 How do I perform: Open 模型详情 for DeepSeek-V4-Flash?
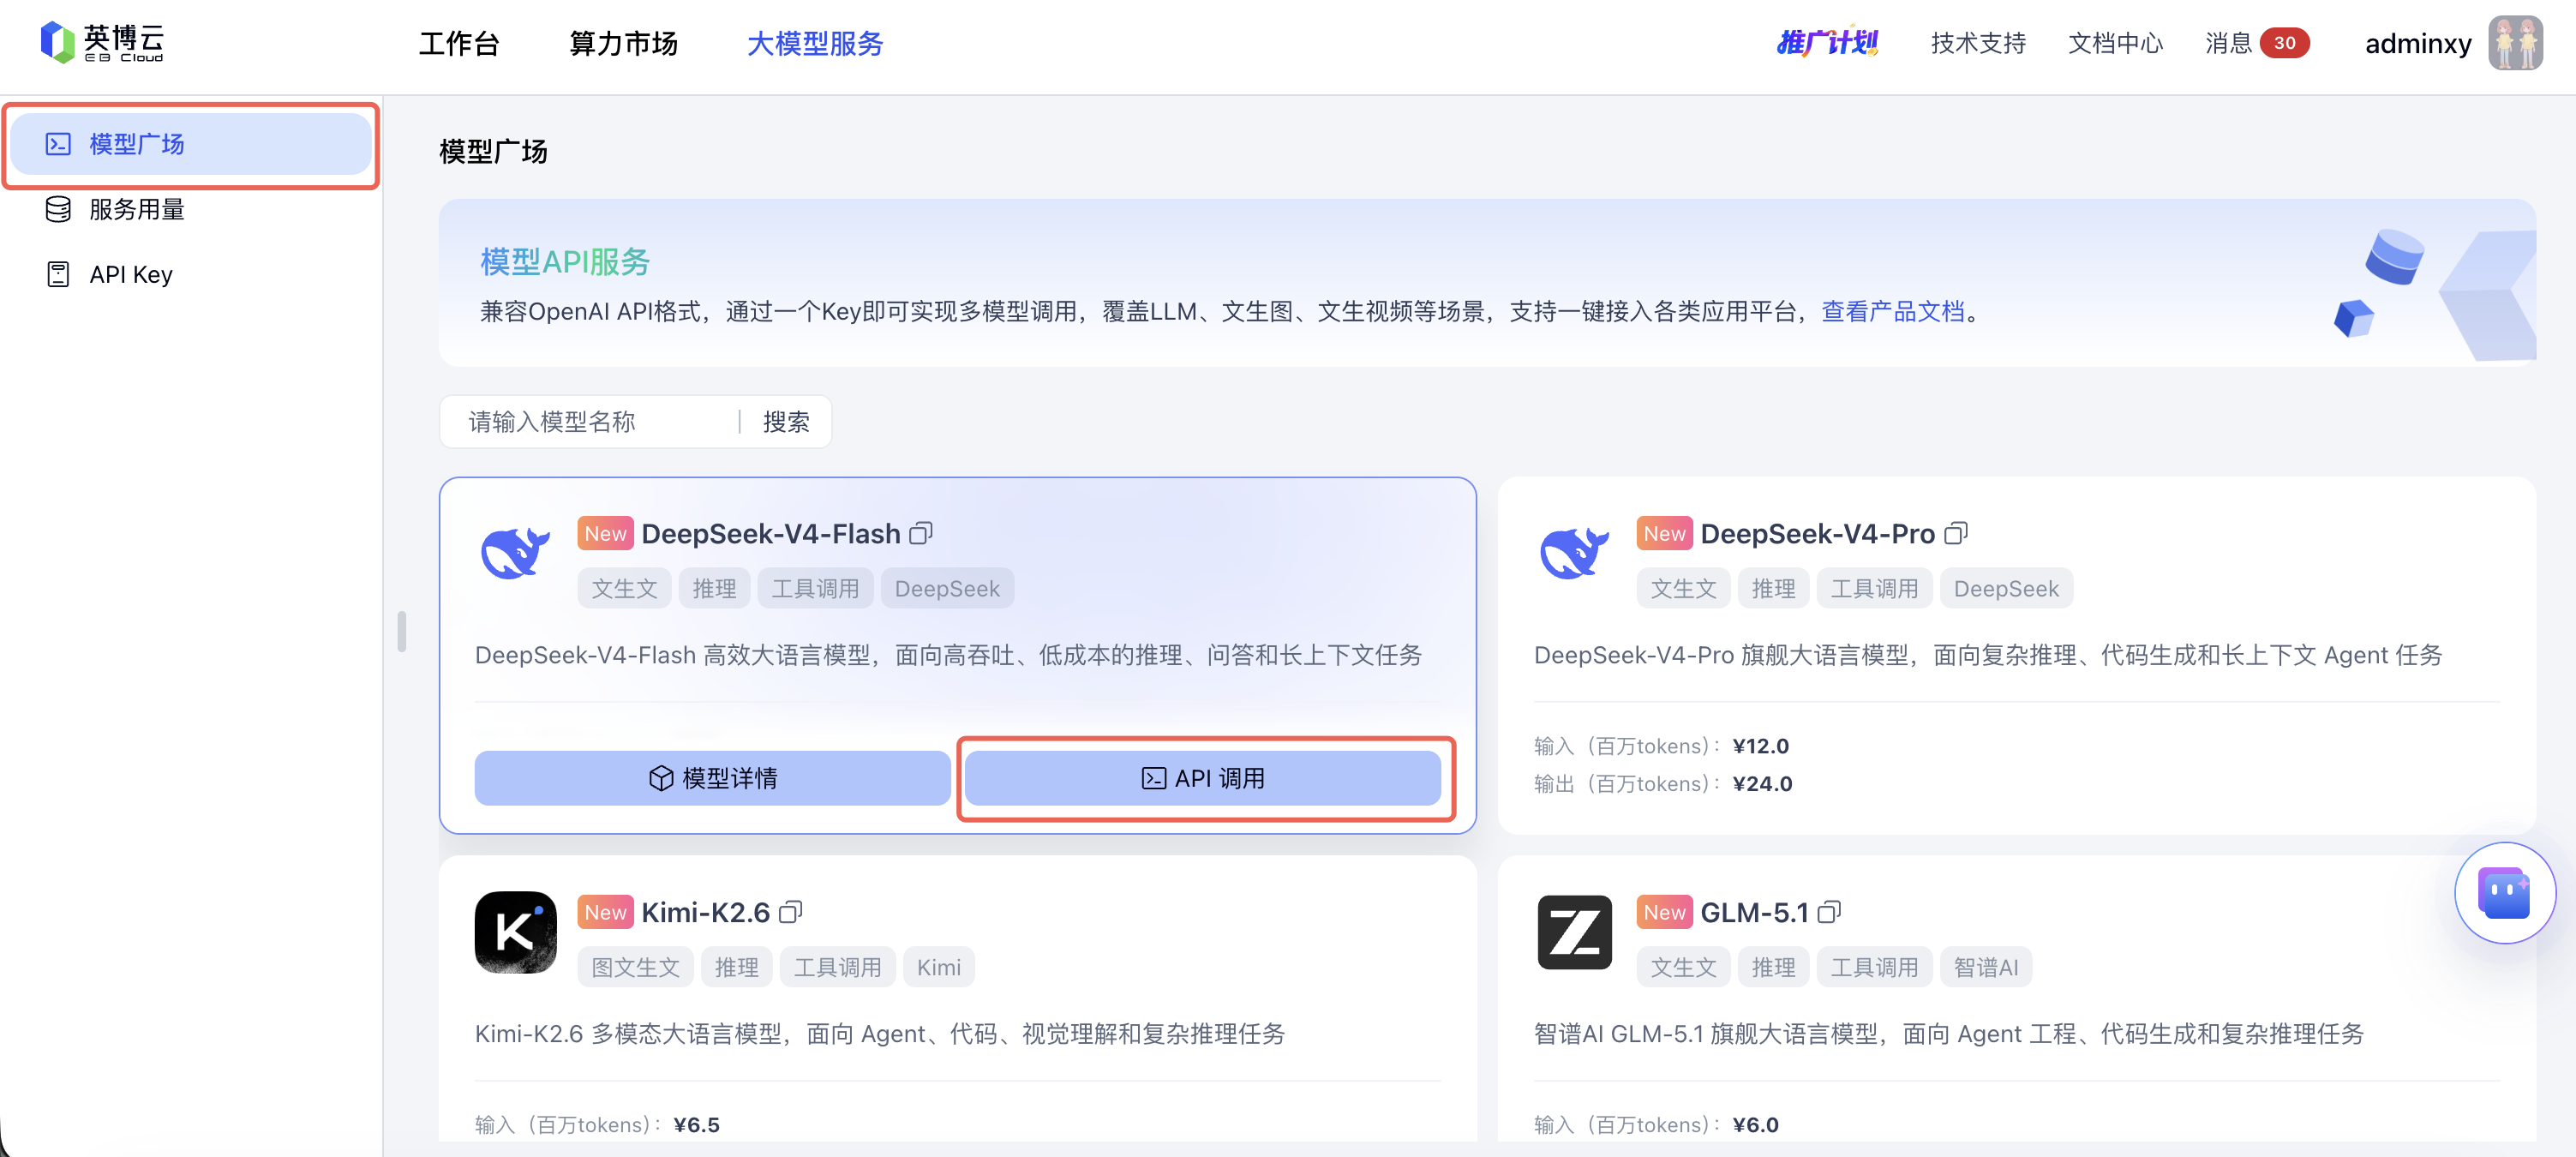(712, 778)
